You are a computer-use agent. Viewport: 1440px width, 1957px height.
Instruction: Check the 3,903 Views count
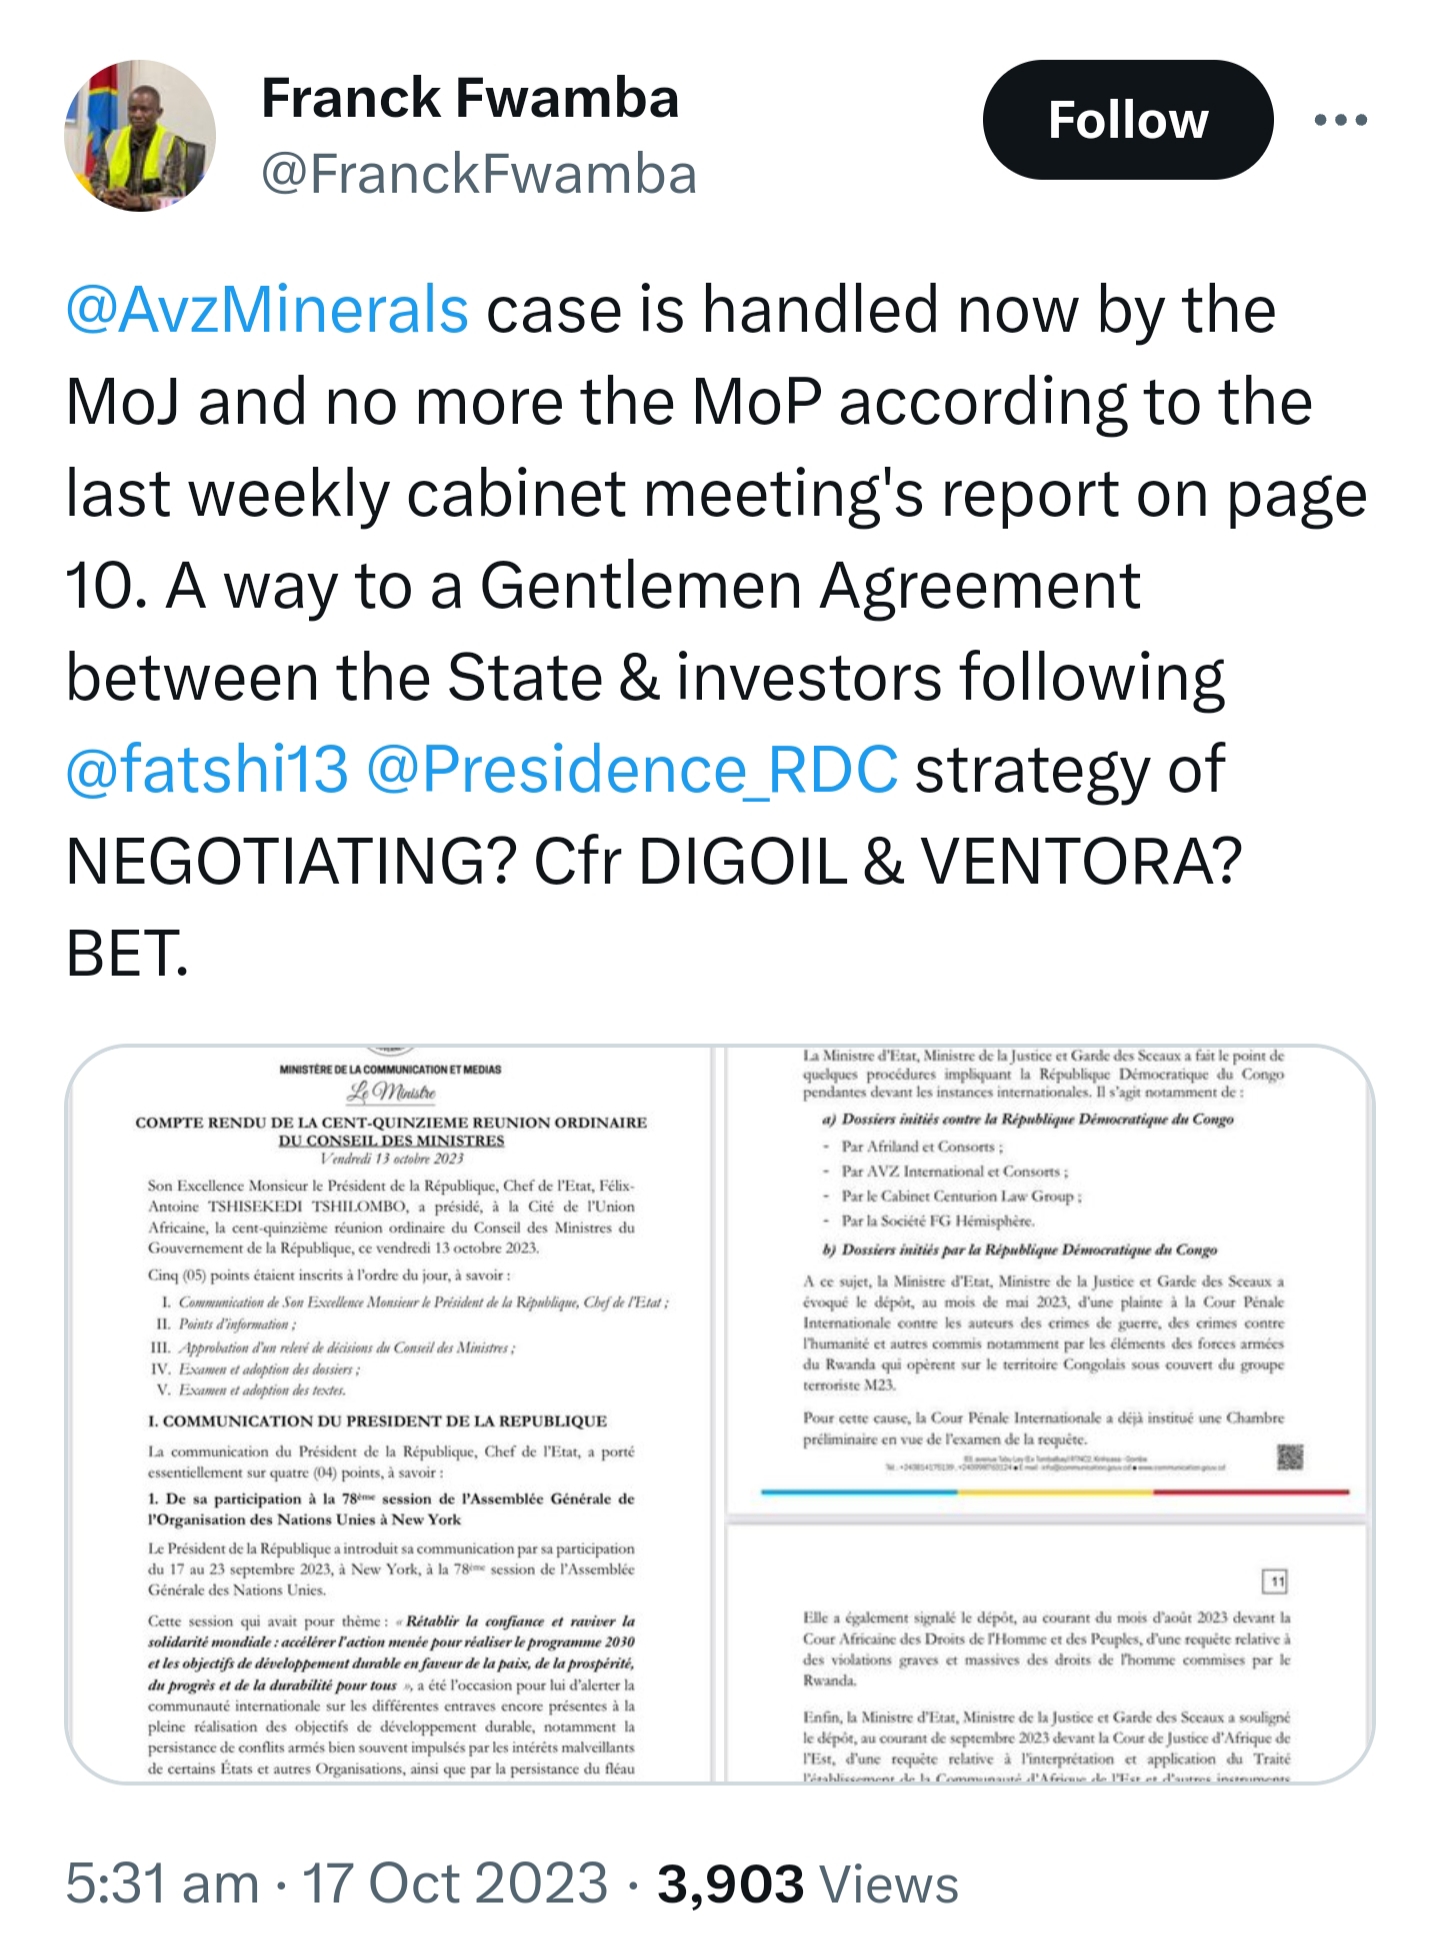click(x=808, y=1885)
